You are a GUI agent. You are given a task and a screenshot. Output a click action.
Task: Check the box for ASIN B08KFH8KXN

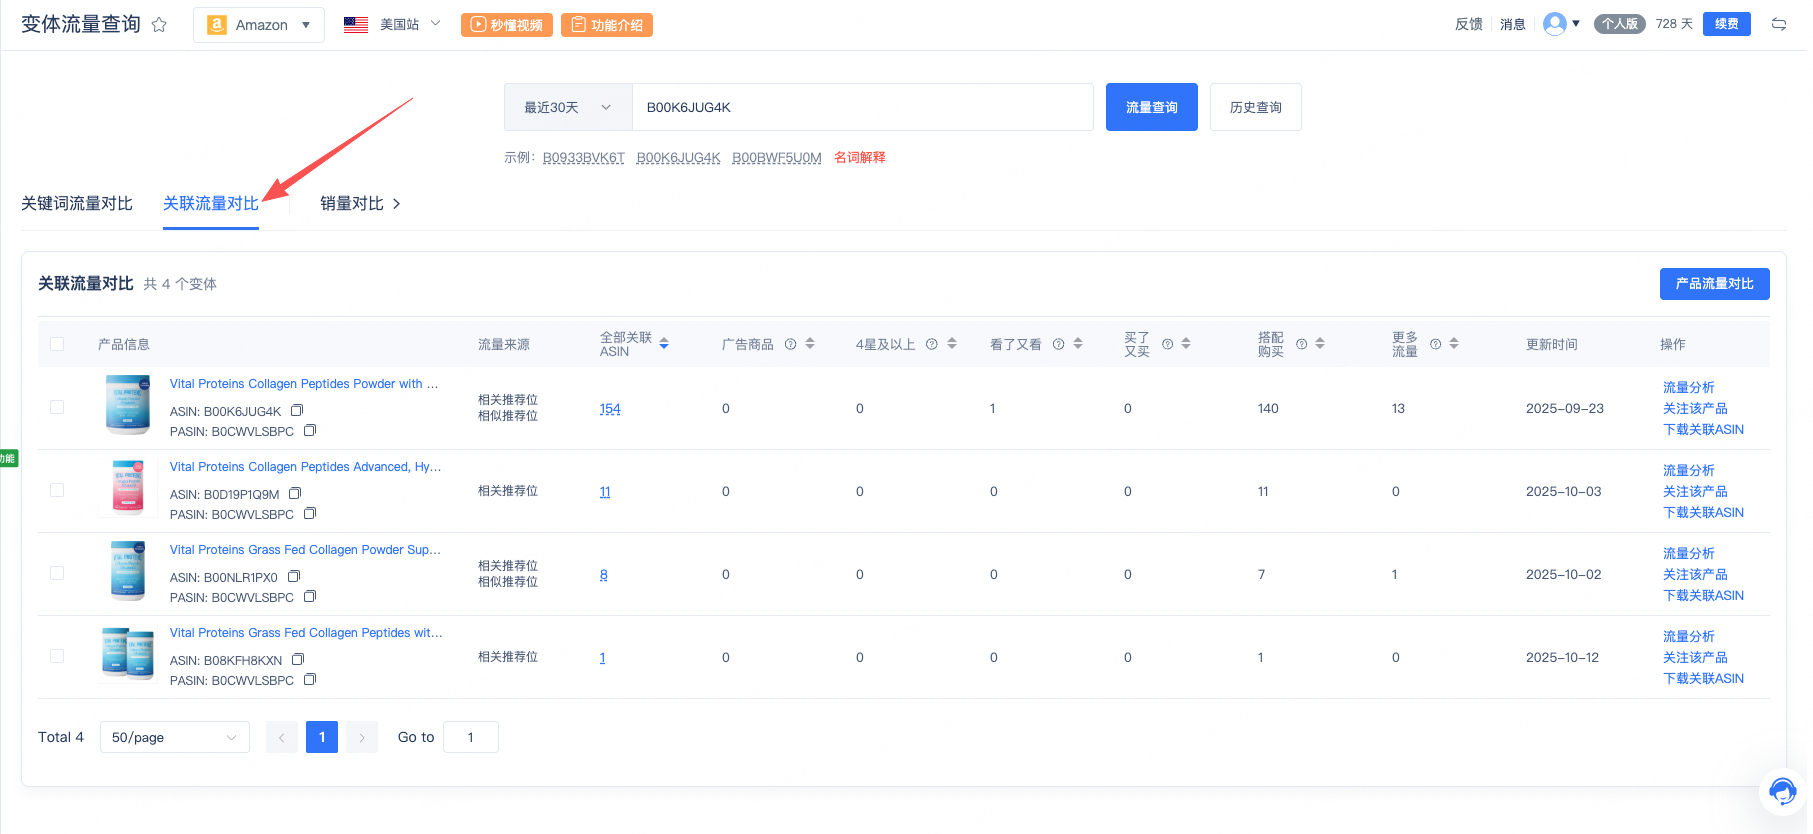(x=57, y=656)
